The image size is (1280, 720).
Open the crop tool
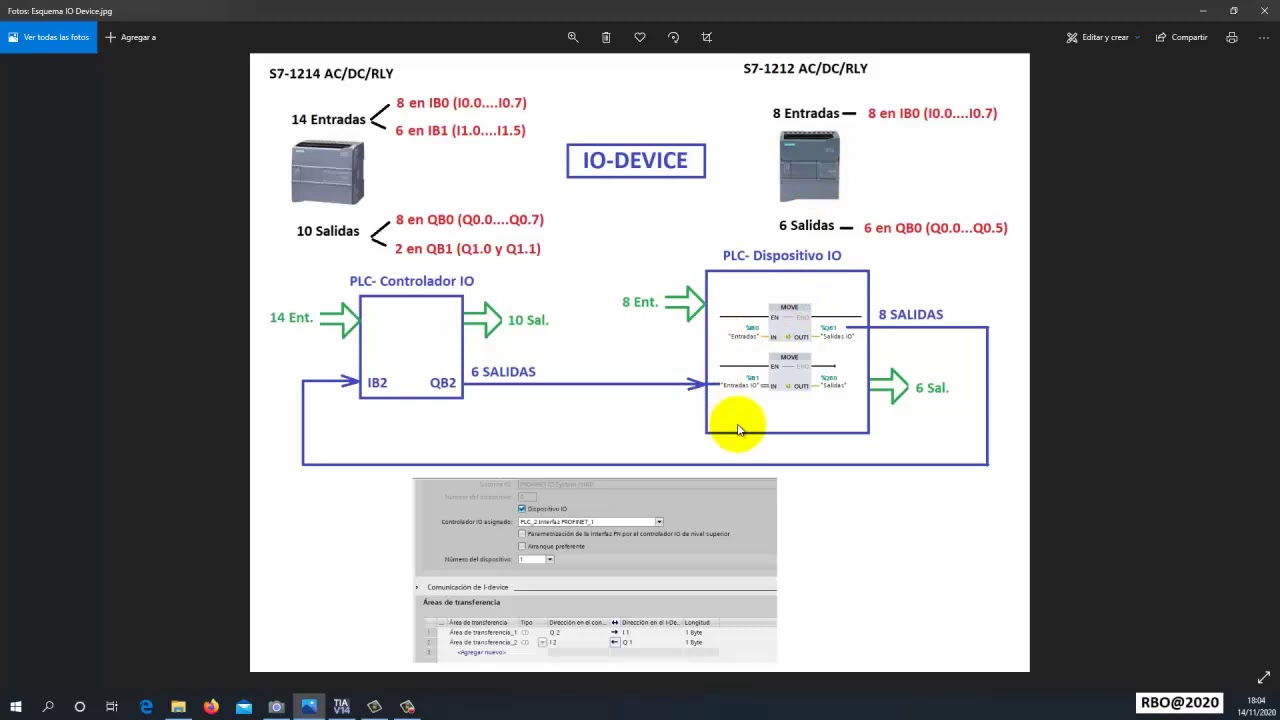point(707,37)
